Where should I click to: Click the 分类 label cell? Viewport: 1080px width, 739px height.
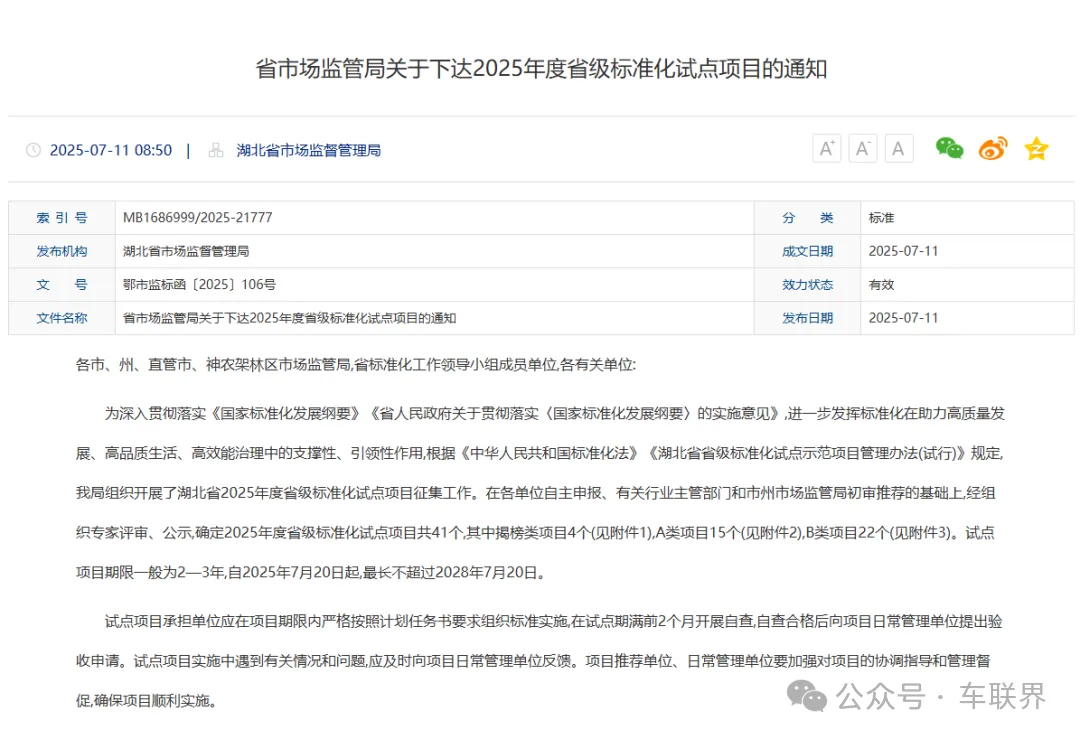(807, 218)
